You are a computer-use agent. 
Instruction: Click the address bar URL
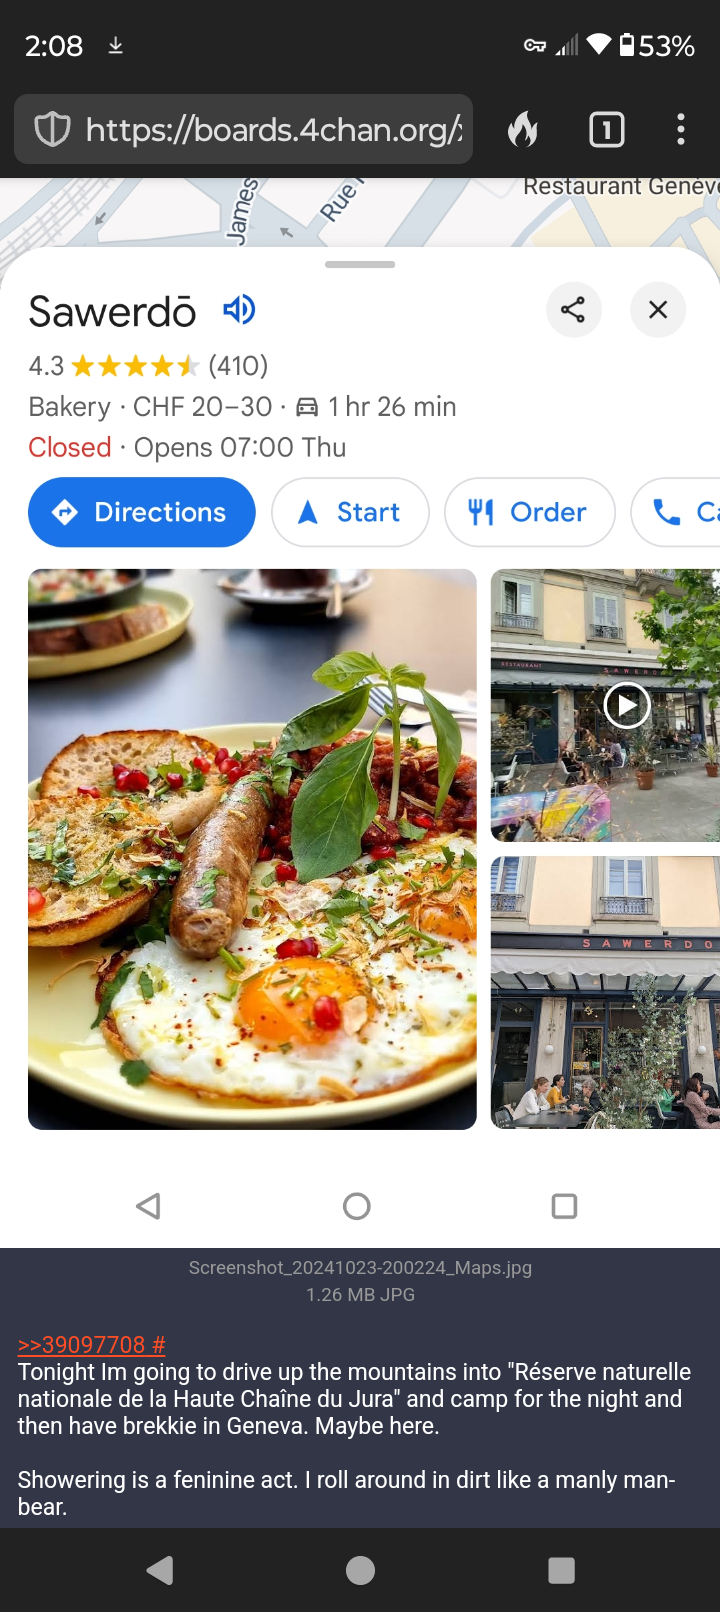pos(274,129)
